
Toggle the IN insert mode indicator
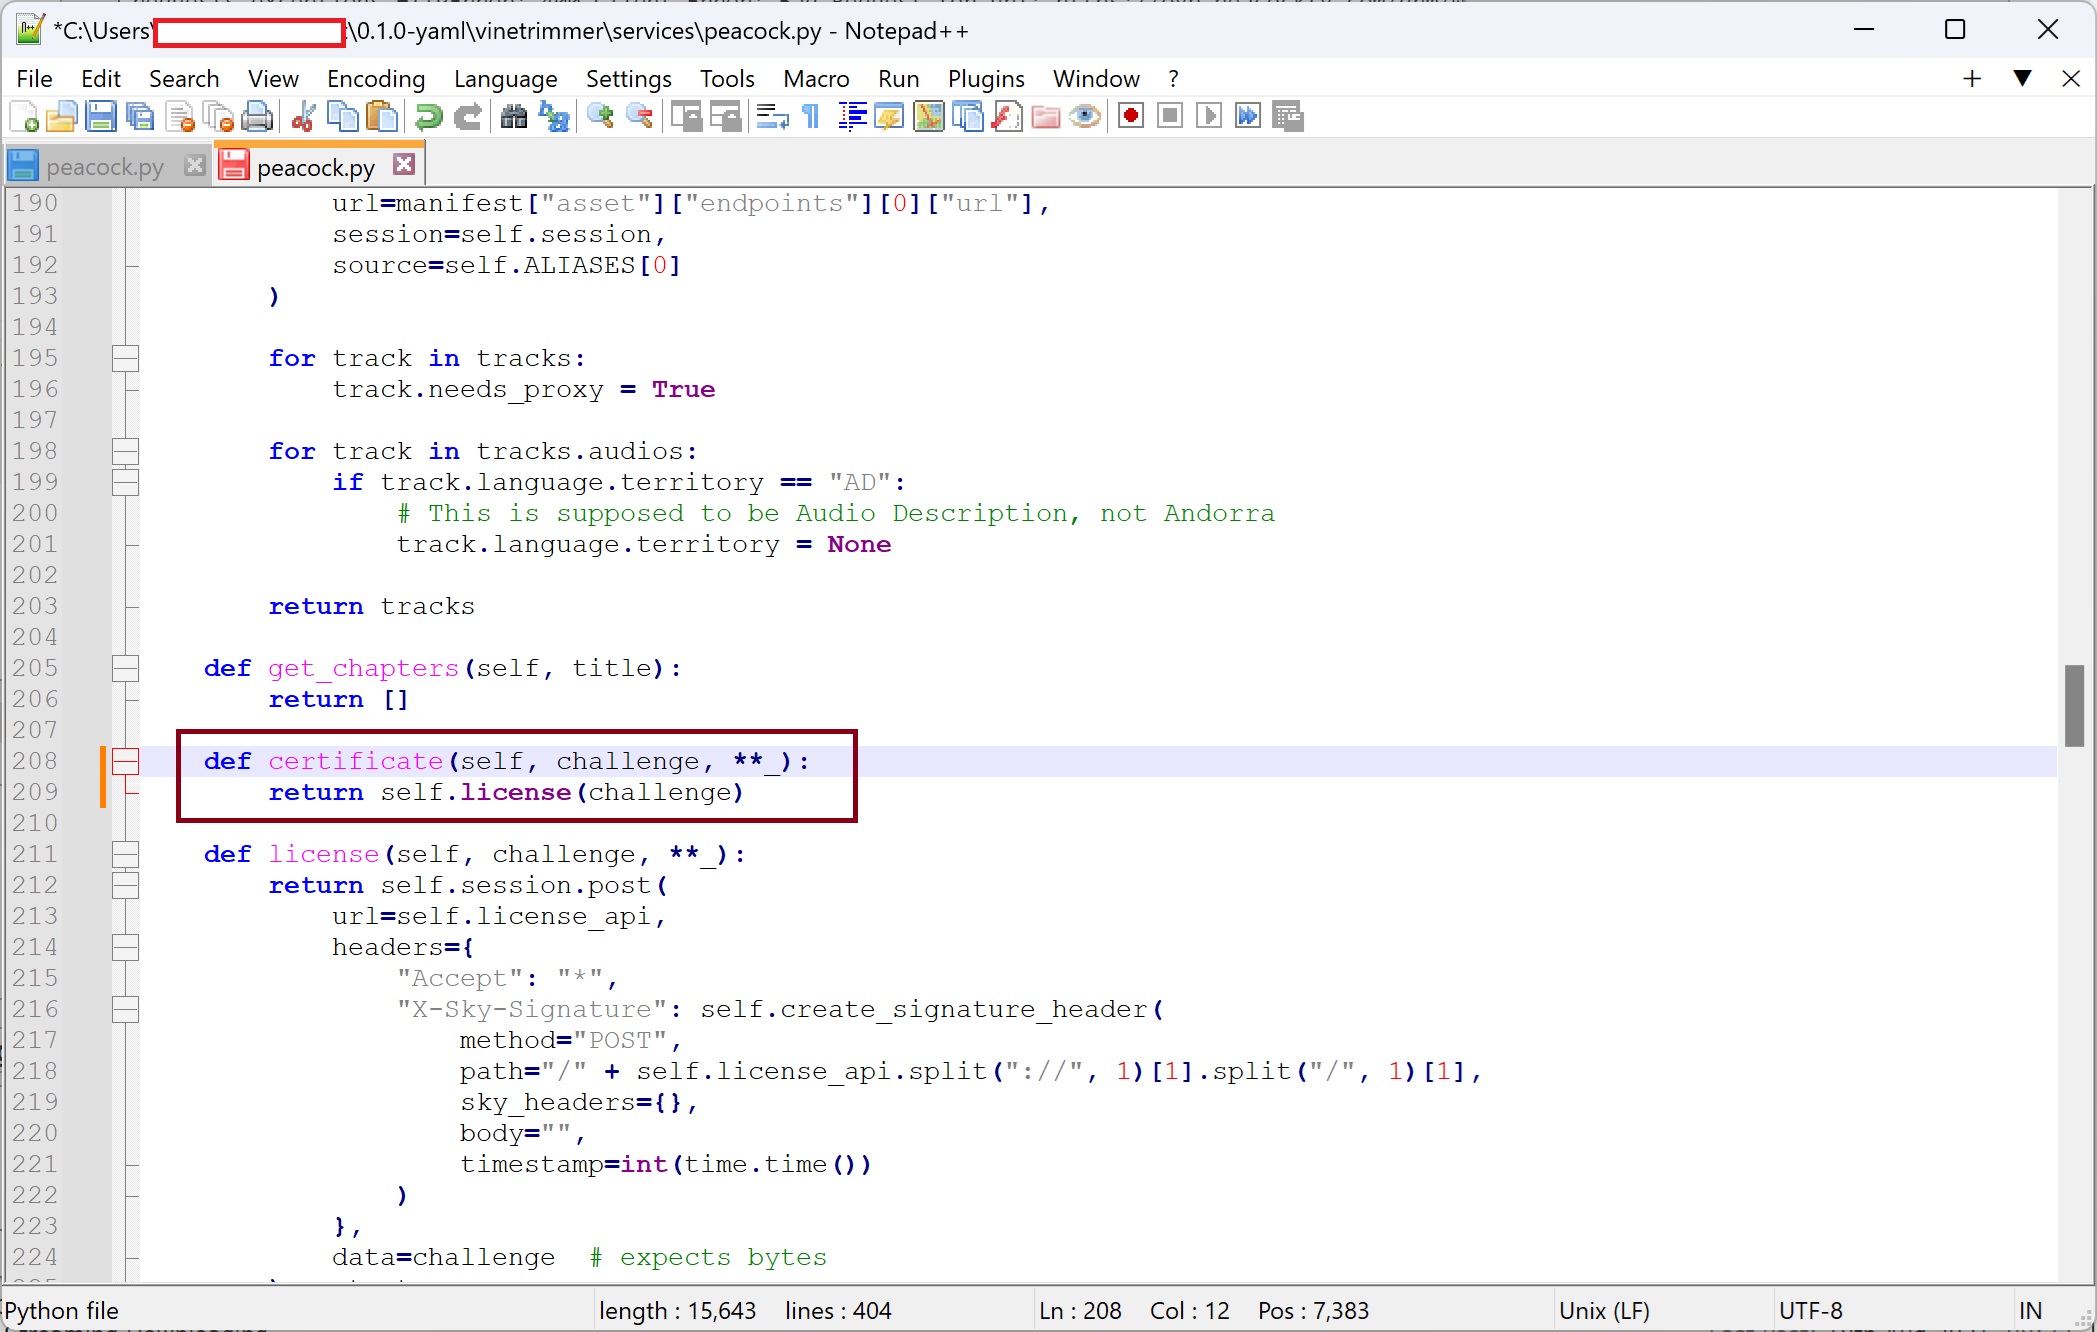tap(2029, 1311)
